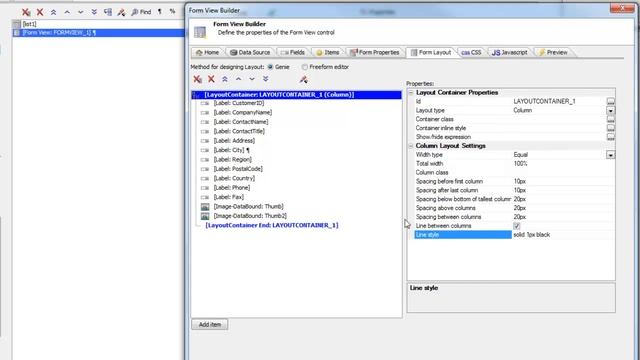The width and height of the screenshot is (640, 360).
Task: Select Label: ContactTitle row
Action: point(239,132)
